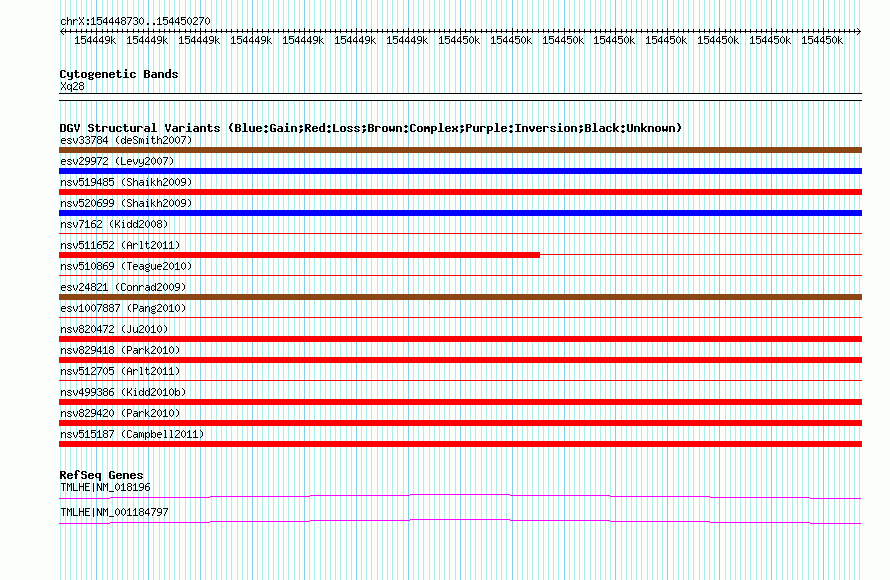Select the Cytogenetic Bands track heading

click(119, 74)
